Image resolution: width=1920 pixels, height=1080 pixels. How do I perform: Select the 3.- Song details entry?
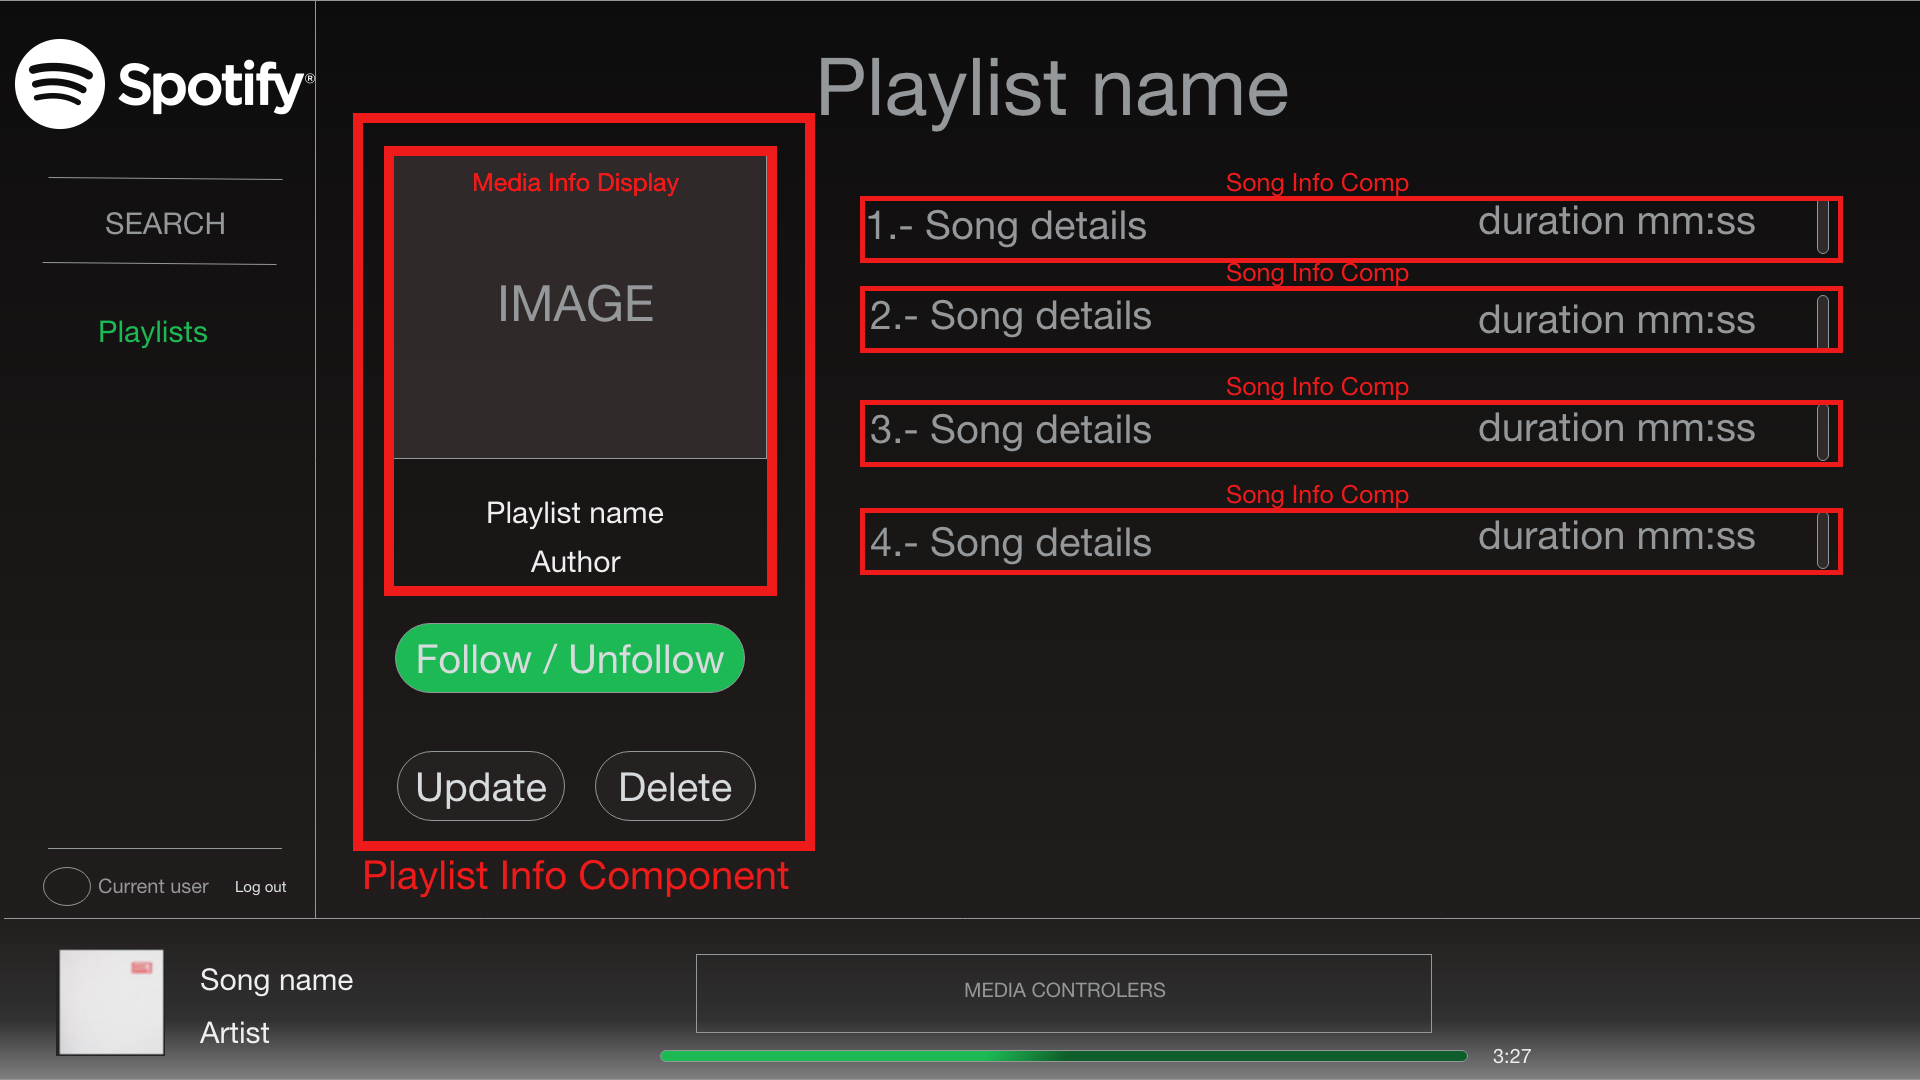click(x=1010, y=431)
